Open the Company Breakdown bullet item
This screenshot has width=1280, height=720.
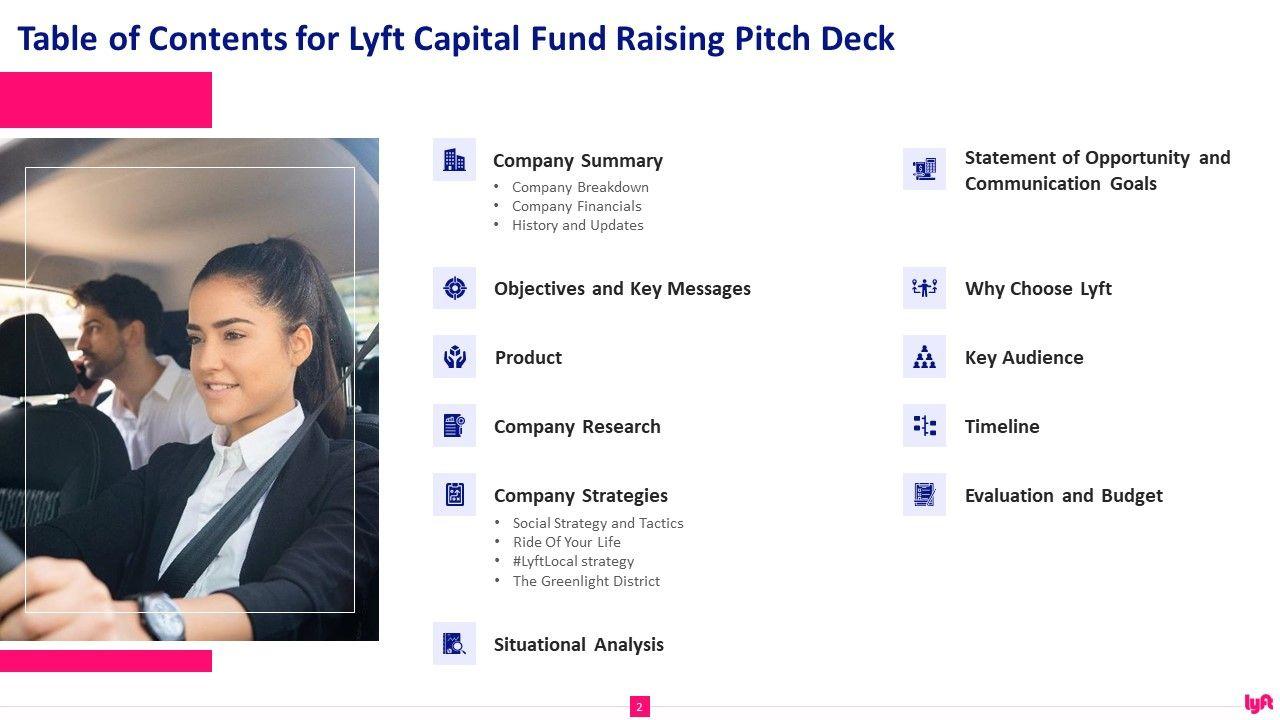click(x=580, y=187)
